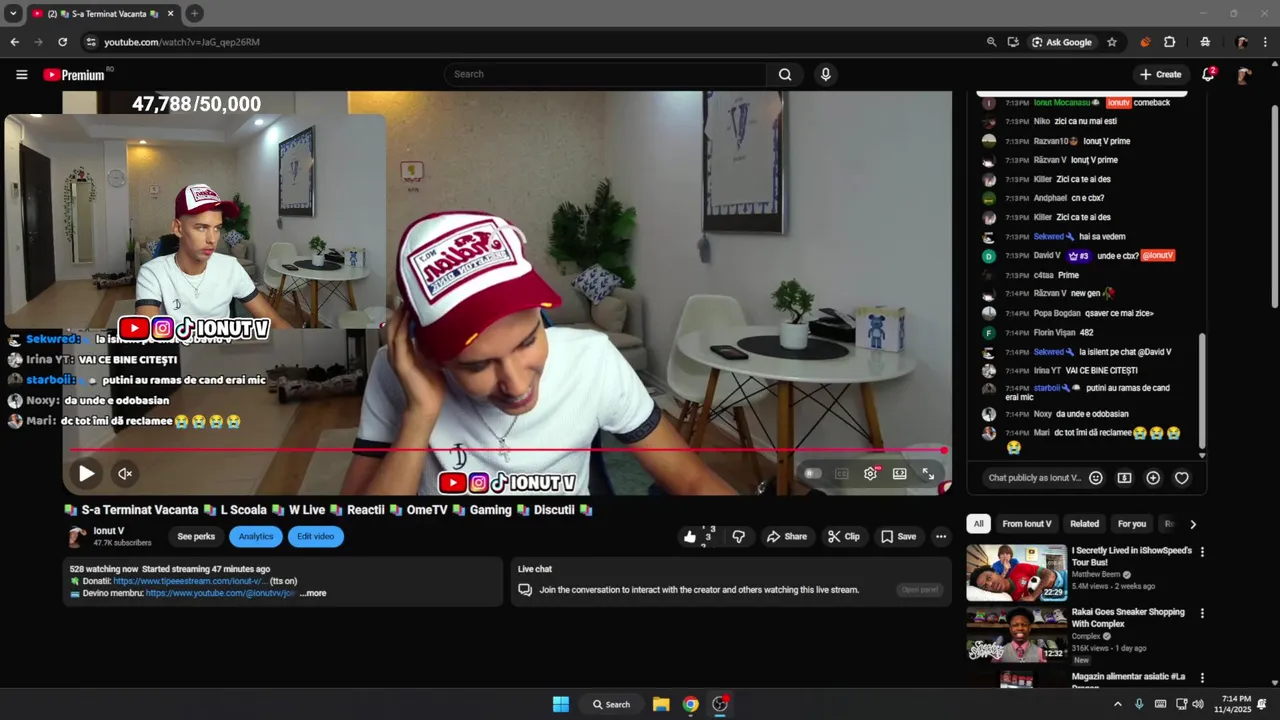Open options for Rakai Sneaker Shopping video
1280x720 pixels.
pyautogui.click(x=1202, y=613)
